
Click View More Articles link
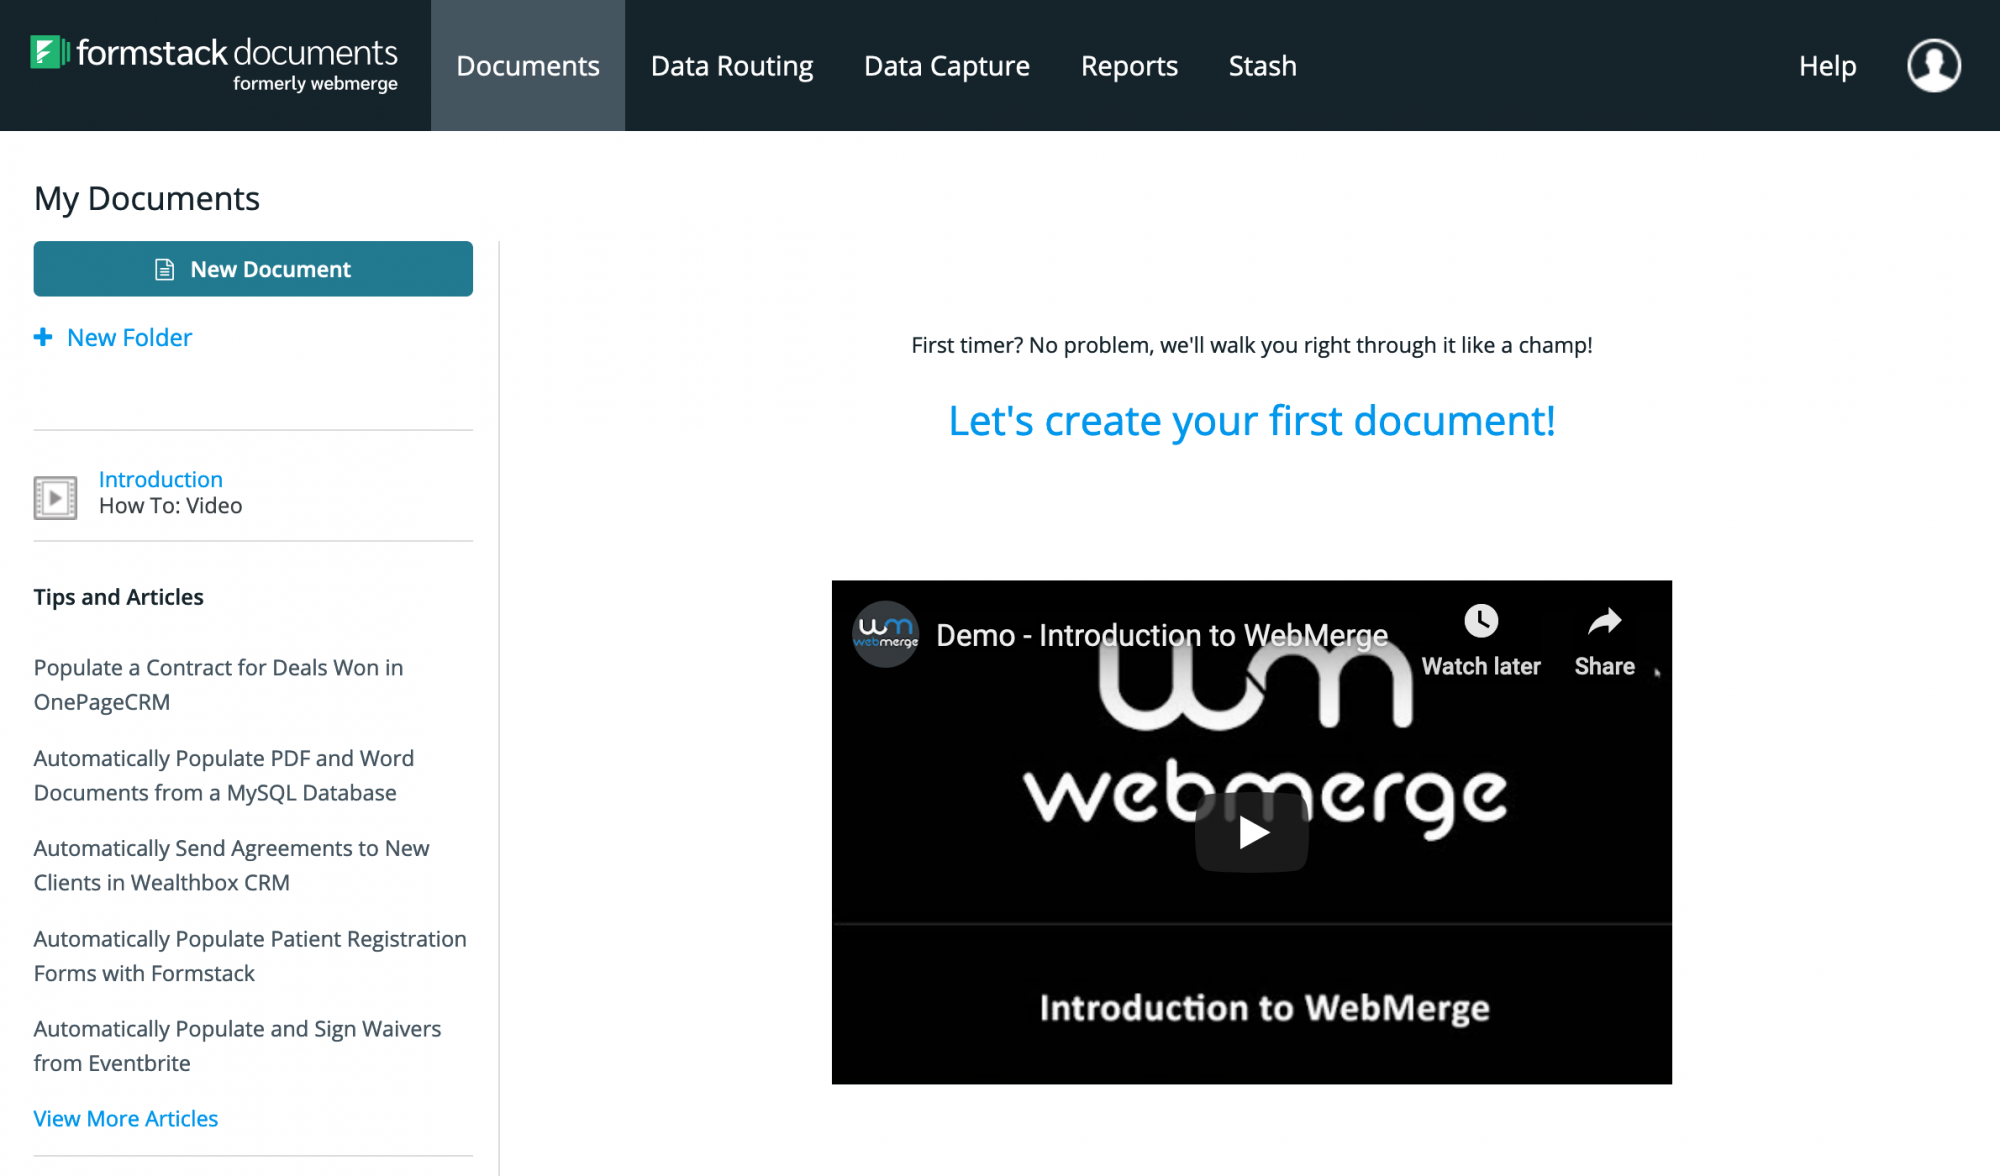click(x=126, y=1118)
